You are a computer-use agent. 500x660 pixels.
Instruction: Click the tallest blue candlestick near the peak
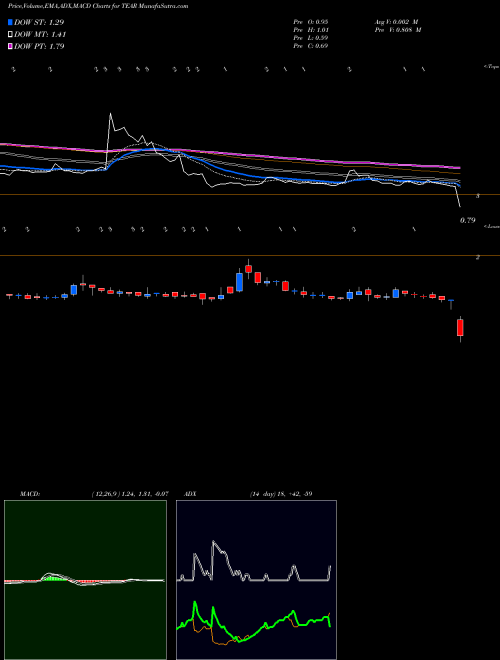point(239,282)
